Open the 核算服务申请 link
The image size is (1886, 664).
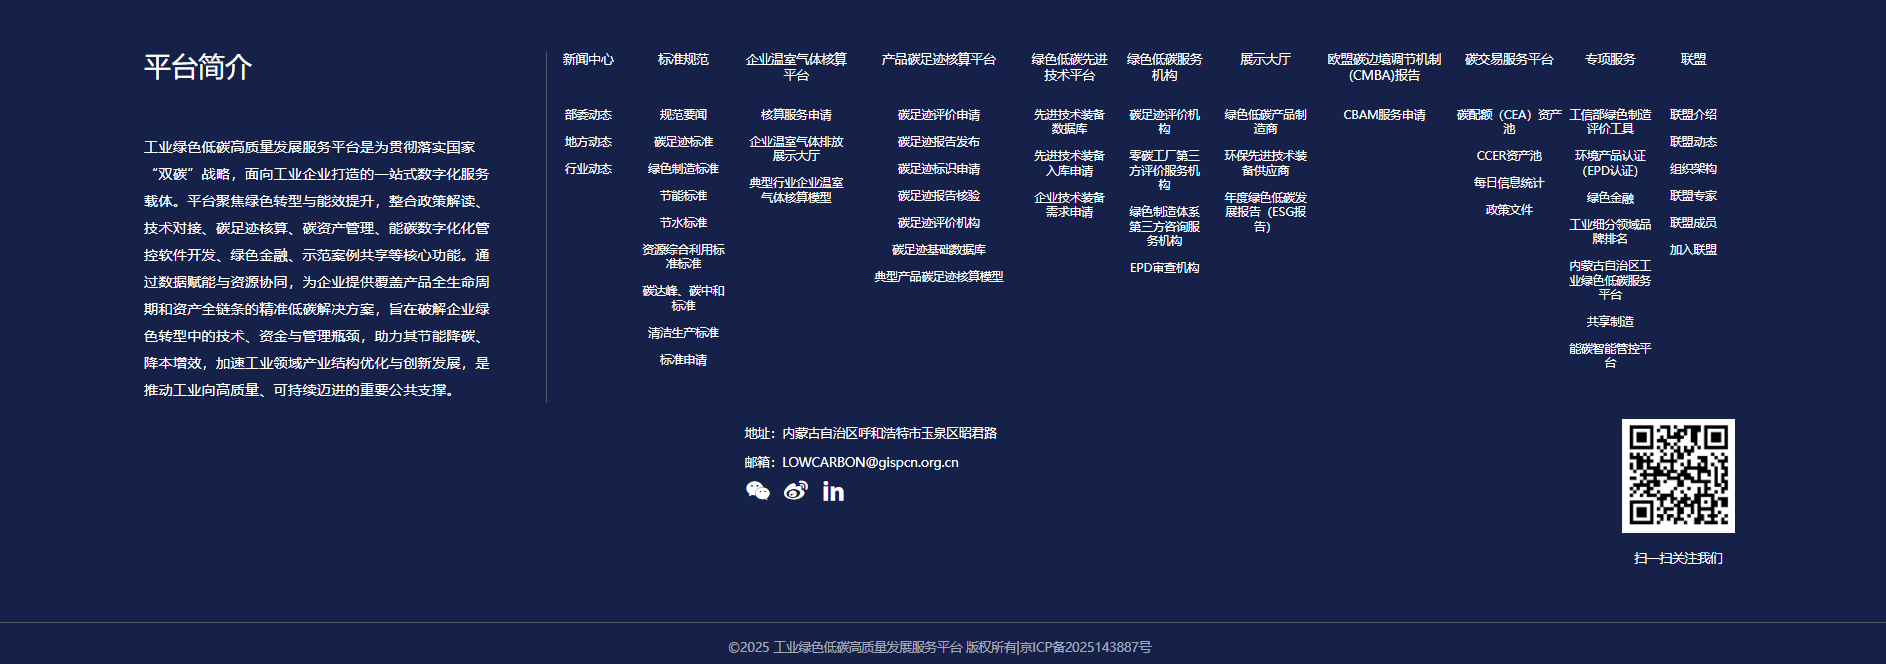pyautogui.click(x=796, y=115)
